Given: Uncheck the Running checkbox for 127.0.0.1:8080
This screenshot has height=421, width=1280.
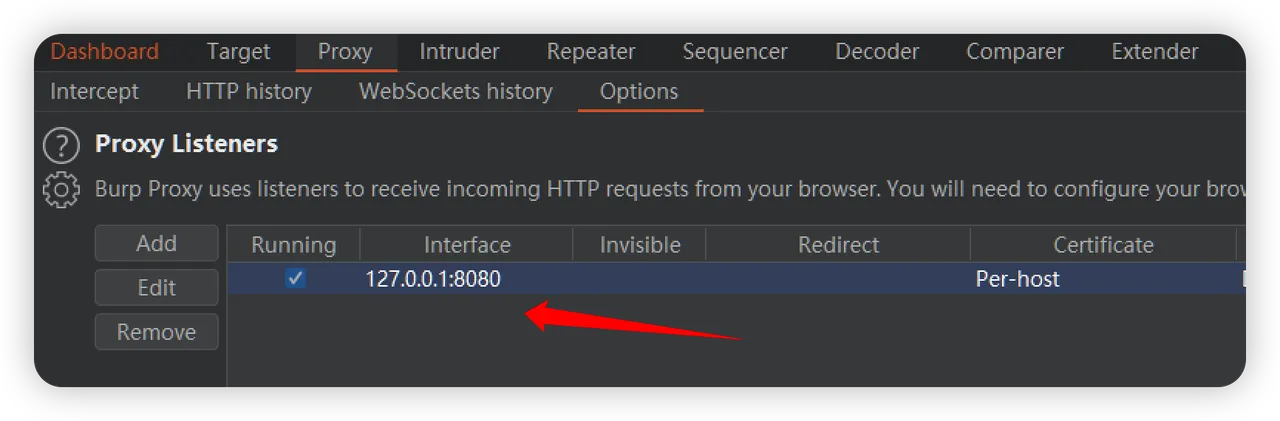Looking at the screenshot, I should point(295,279).
